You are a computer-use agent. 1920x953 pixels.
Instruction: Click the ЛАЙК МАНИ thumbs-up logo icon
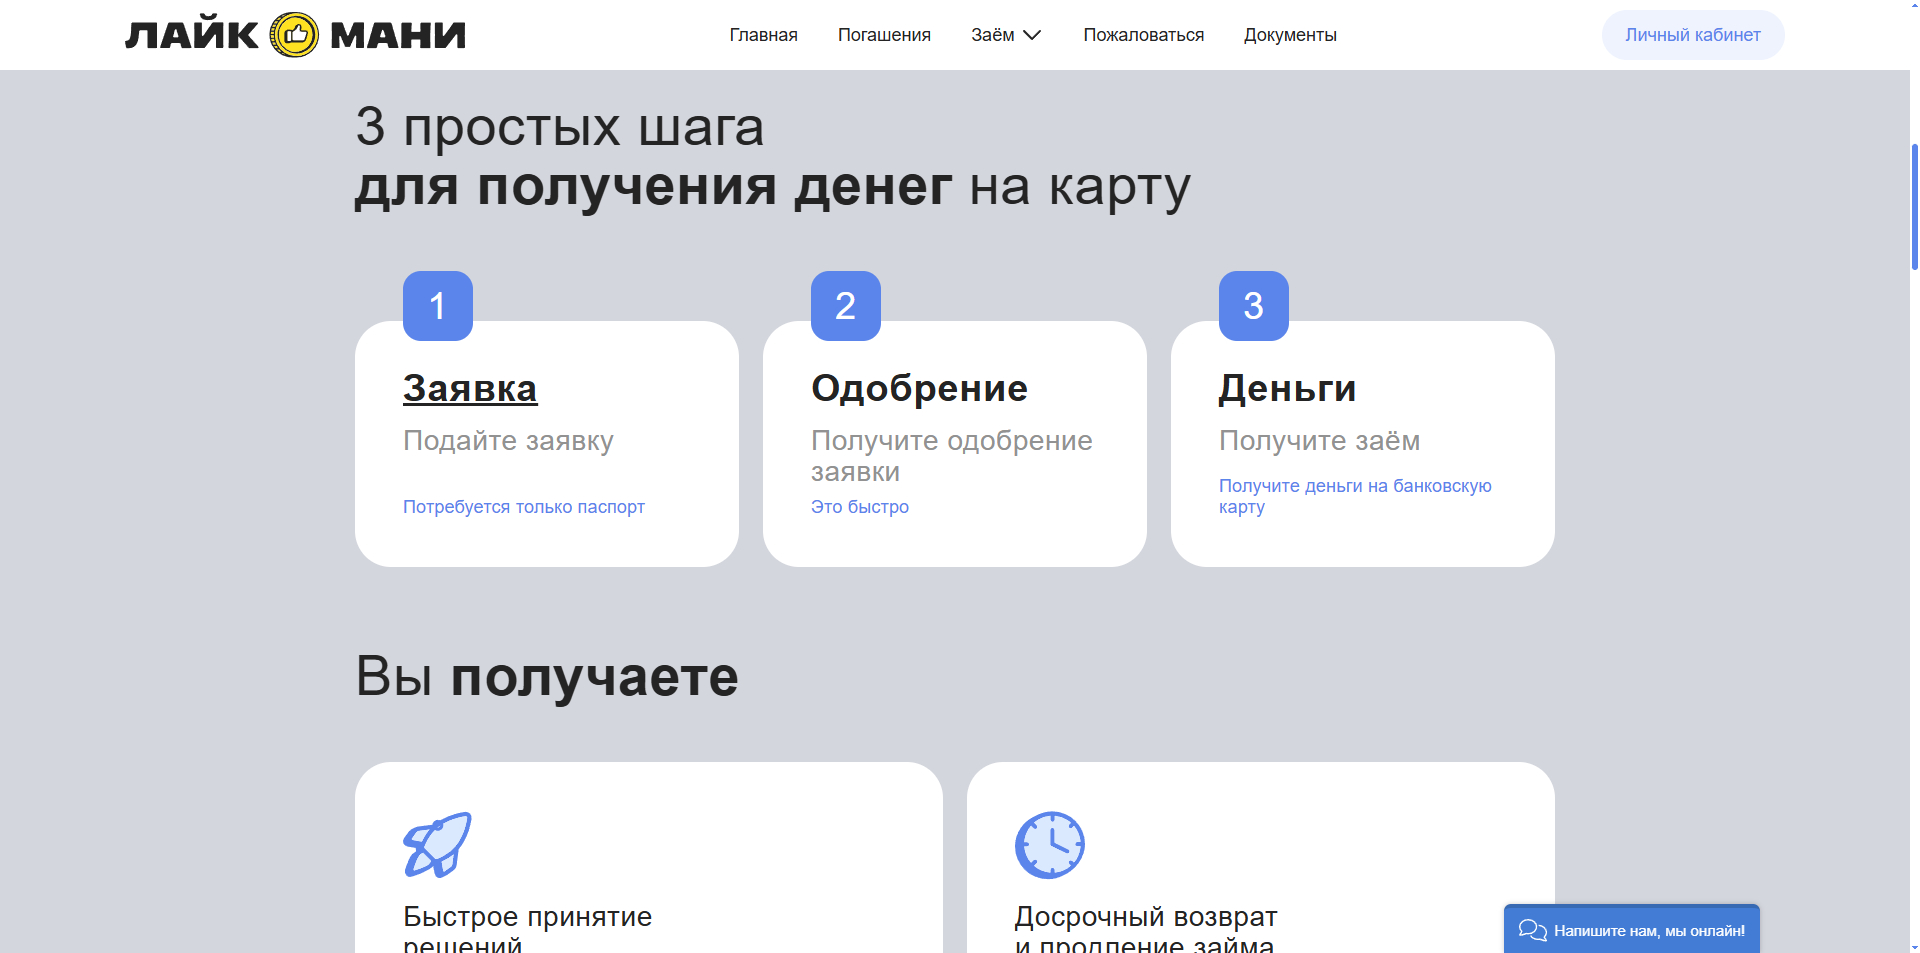[x=293, y=35]
